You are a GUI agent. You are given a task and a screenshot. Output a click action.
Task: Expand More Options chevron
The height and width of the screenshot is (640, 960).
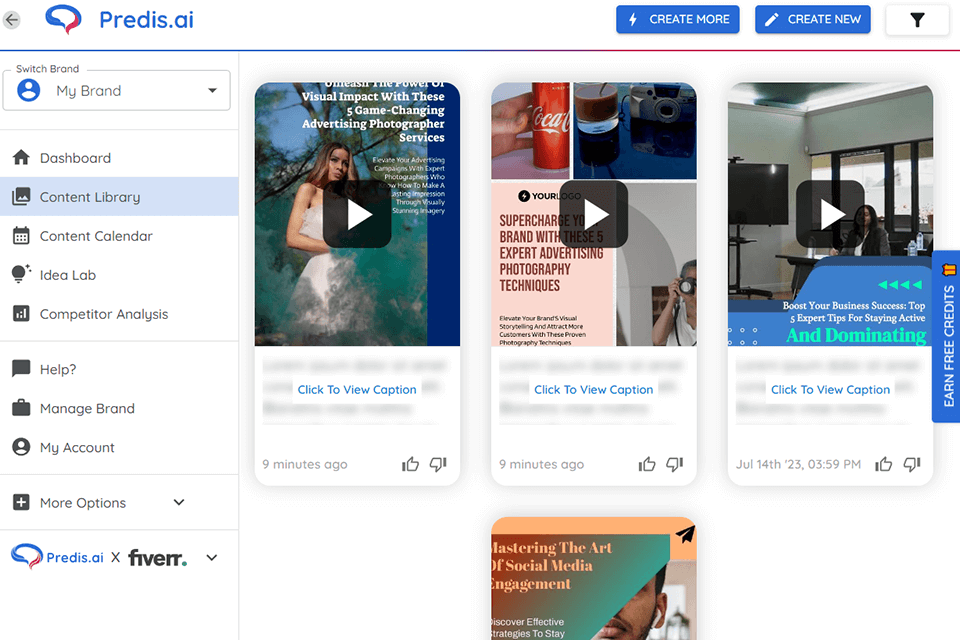179,502
